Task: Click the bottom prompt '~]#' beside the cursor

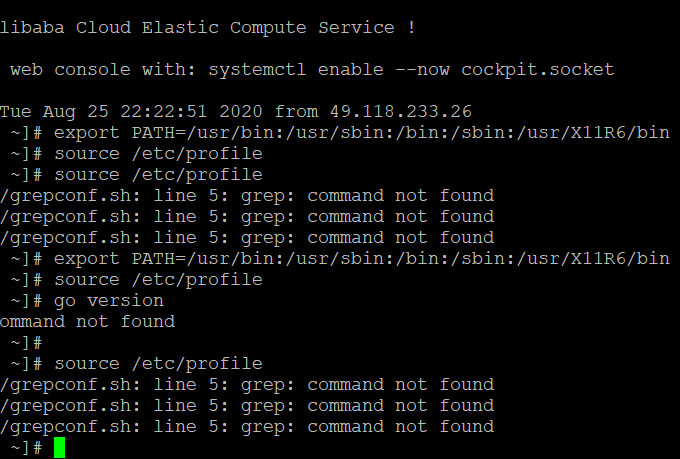Action: click(26, 448)
